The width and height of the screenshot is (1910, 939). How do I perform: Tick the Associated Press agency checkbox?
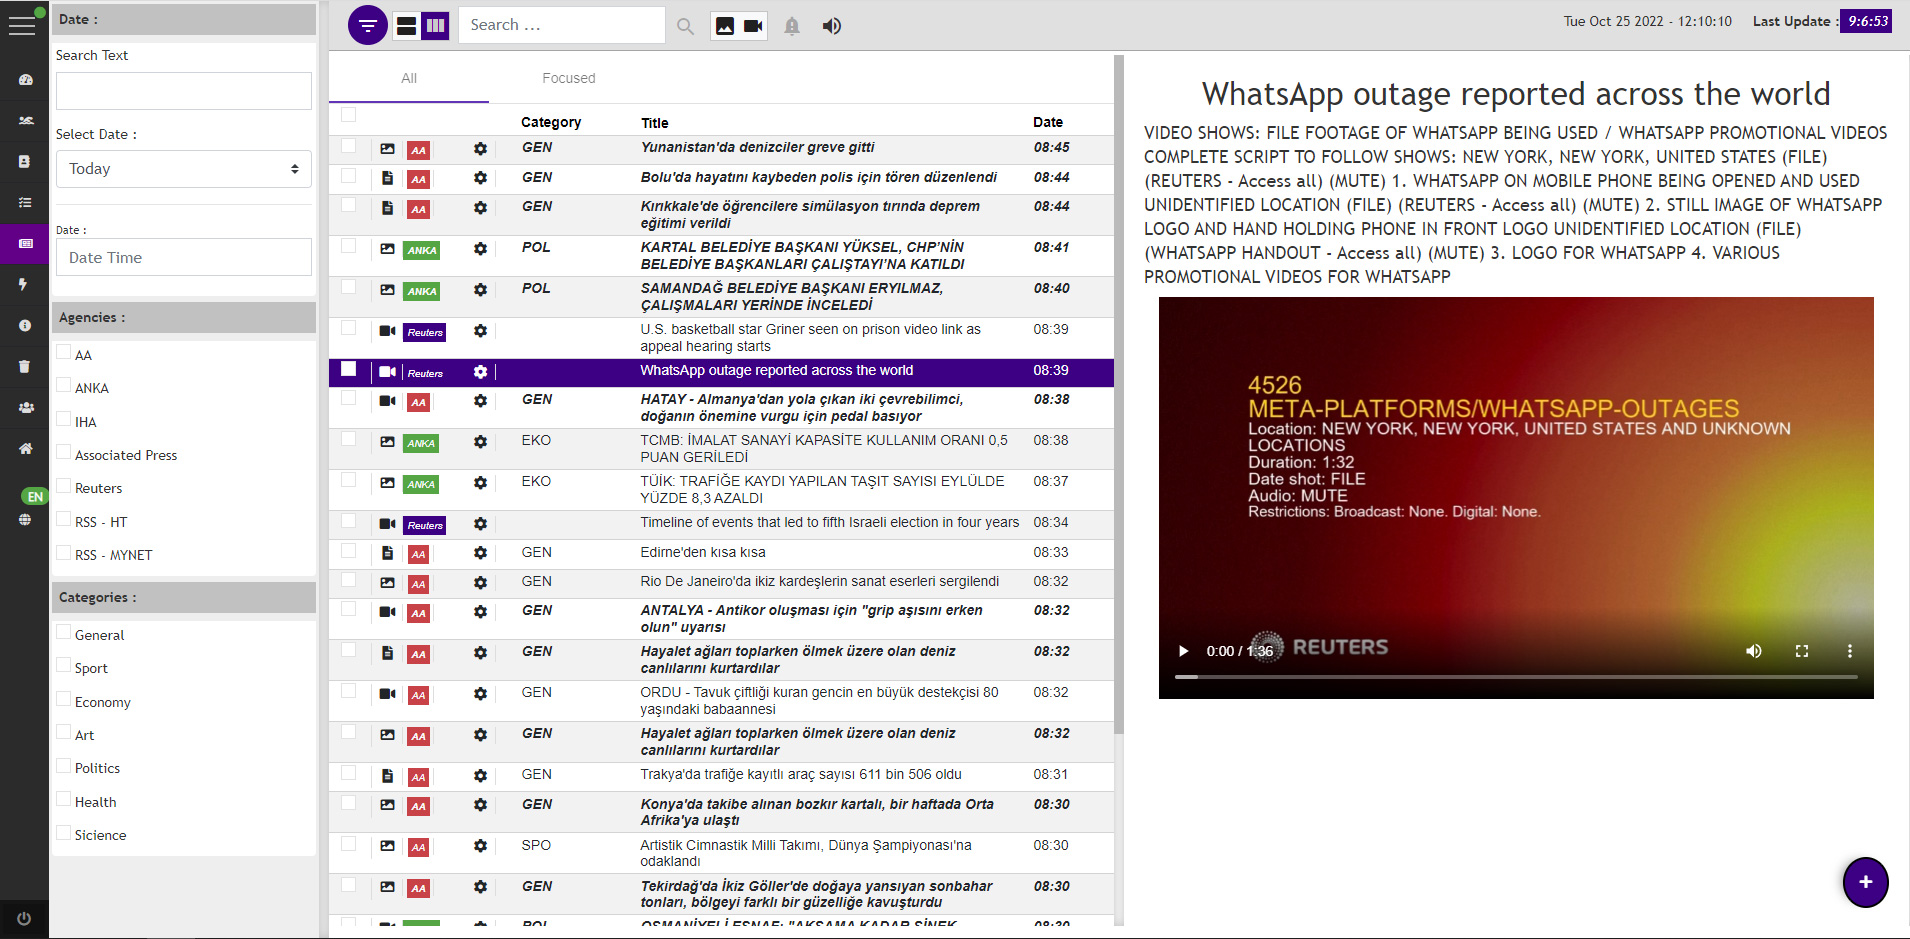(64, 452)
